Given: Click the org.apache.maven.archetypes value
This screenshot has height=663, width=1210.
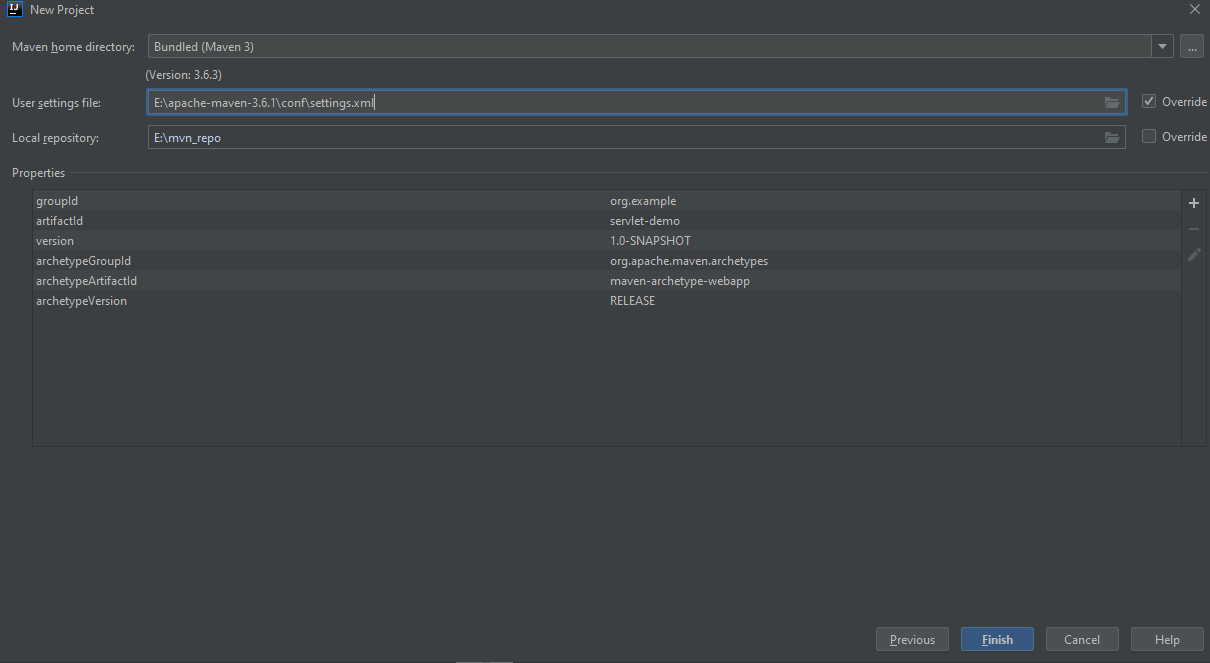Looking at the screenshot, I should pos(689,261).
